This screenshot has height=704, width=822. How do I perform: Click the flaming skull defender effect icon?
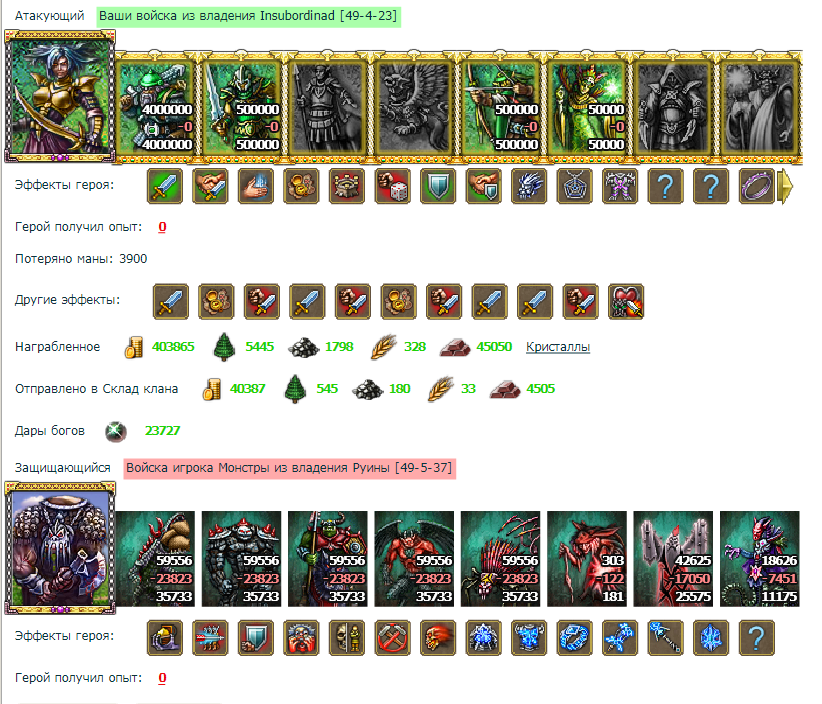438,638
